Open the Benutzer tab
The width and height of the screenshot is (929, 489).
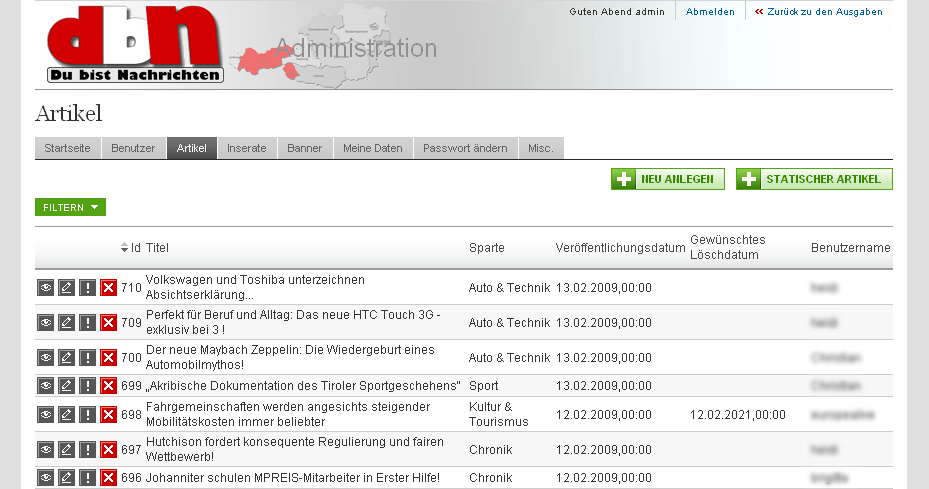133,148
